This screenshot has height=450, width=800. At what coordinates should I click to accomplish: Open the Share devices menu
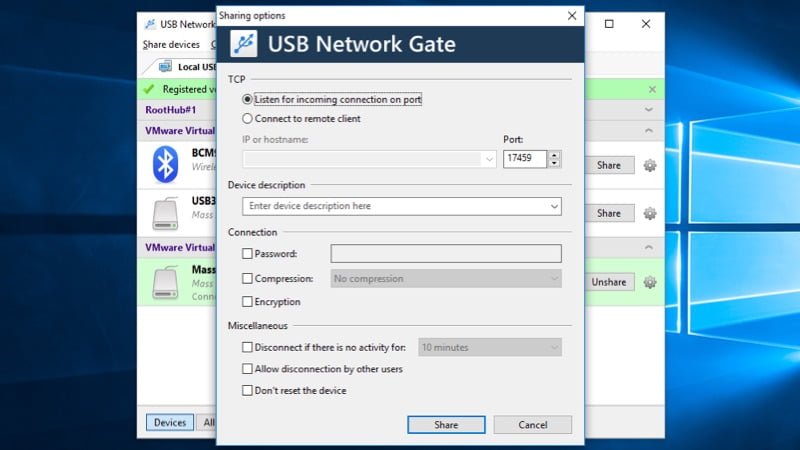171,44
